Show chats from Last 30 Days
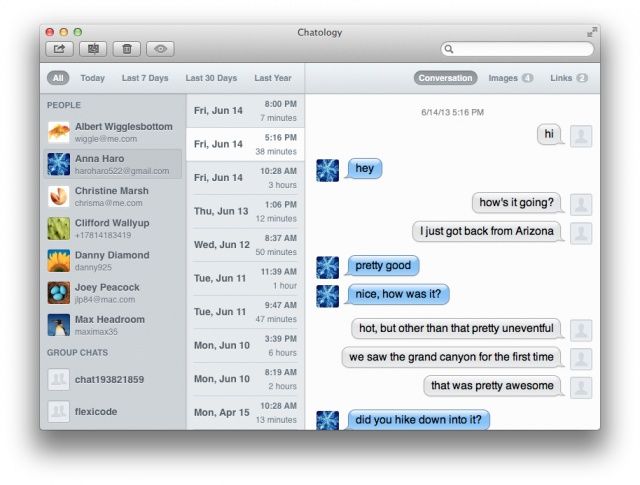 point(211,78)
